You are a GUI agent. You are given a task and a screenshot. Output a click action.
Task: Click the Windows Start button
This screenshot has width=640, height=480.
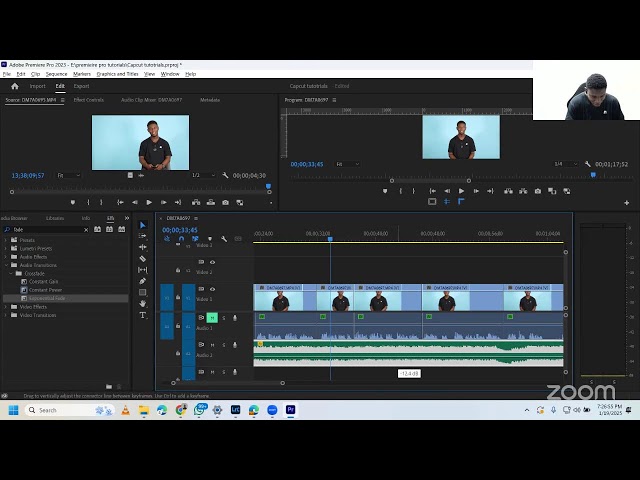[13, 410]
